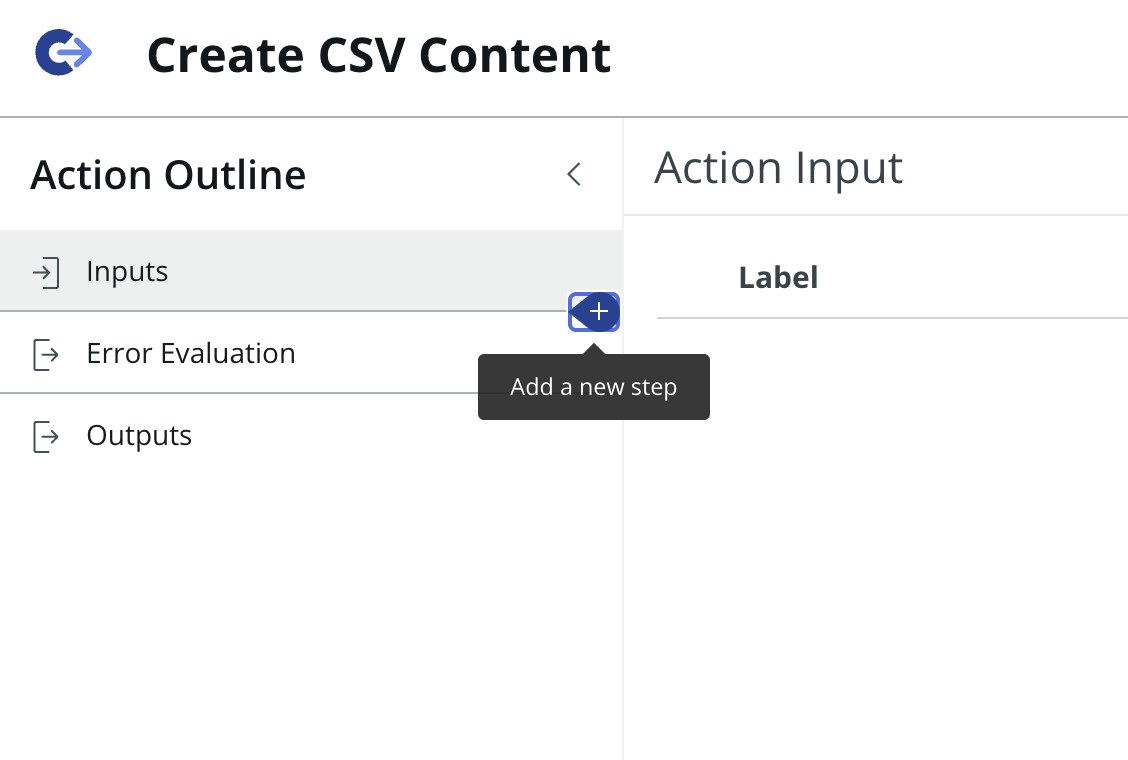The height and width of the screenshot is (760, 1128).
Task: Click blank header area right of title
Action: click(870, 56)
